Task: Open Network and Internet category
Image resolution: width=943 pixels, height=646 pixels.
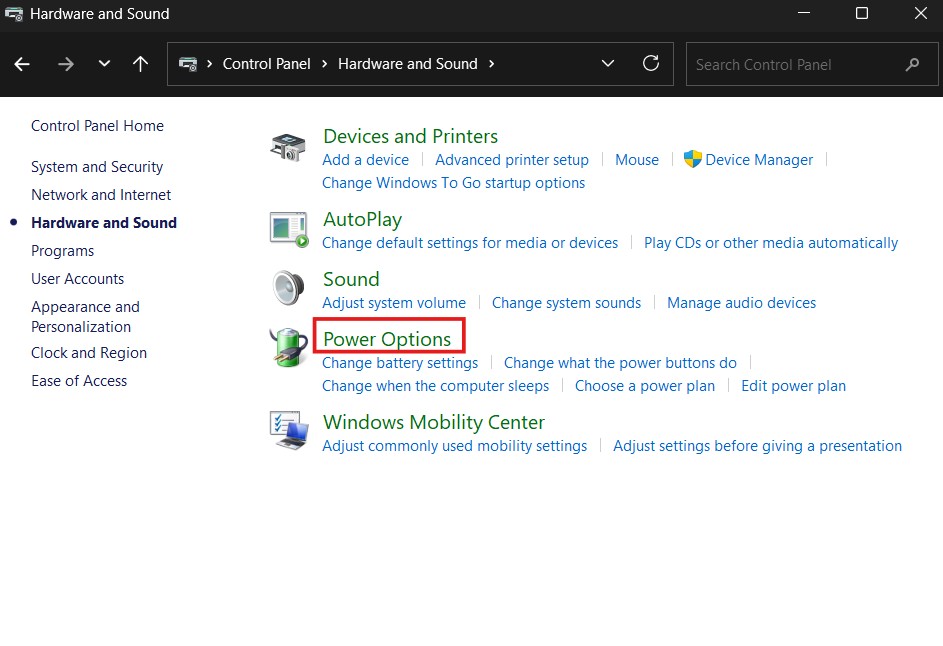Action: coord(101,195)
